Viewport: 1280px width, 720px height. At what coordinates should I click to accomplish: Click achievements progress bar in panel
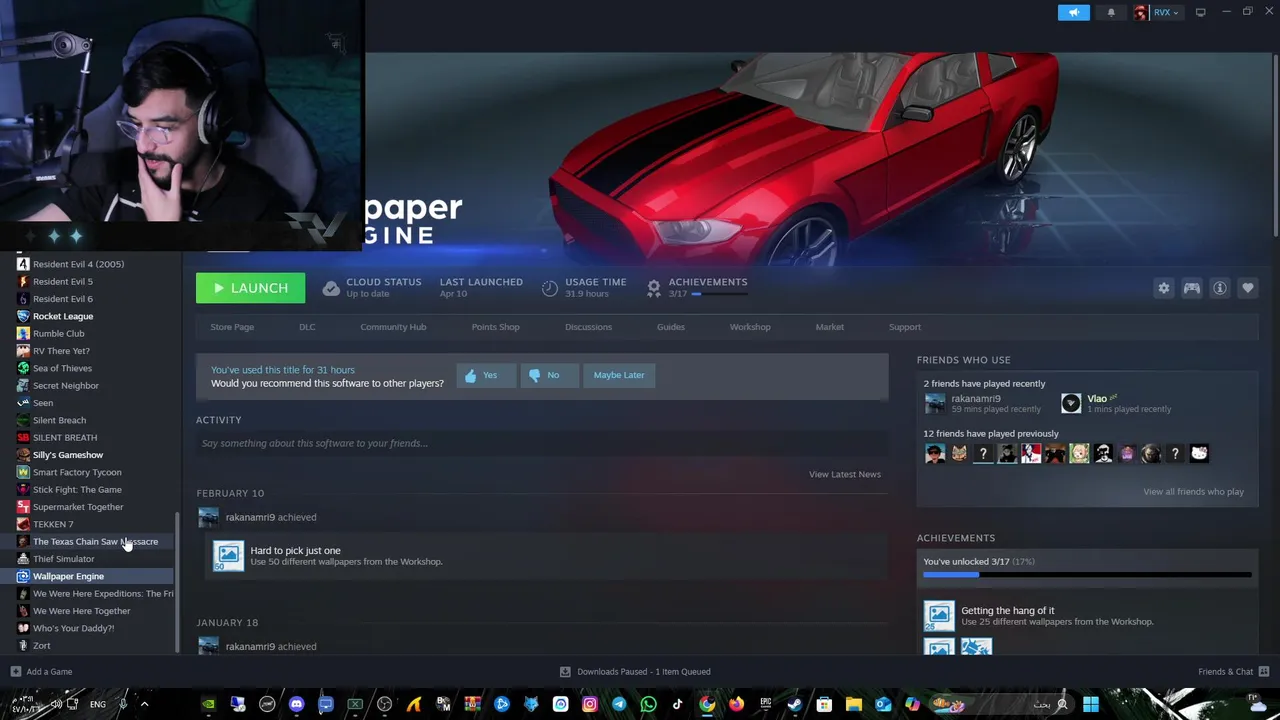[1087, 575]
